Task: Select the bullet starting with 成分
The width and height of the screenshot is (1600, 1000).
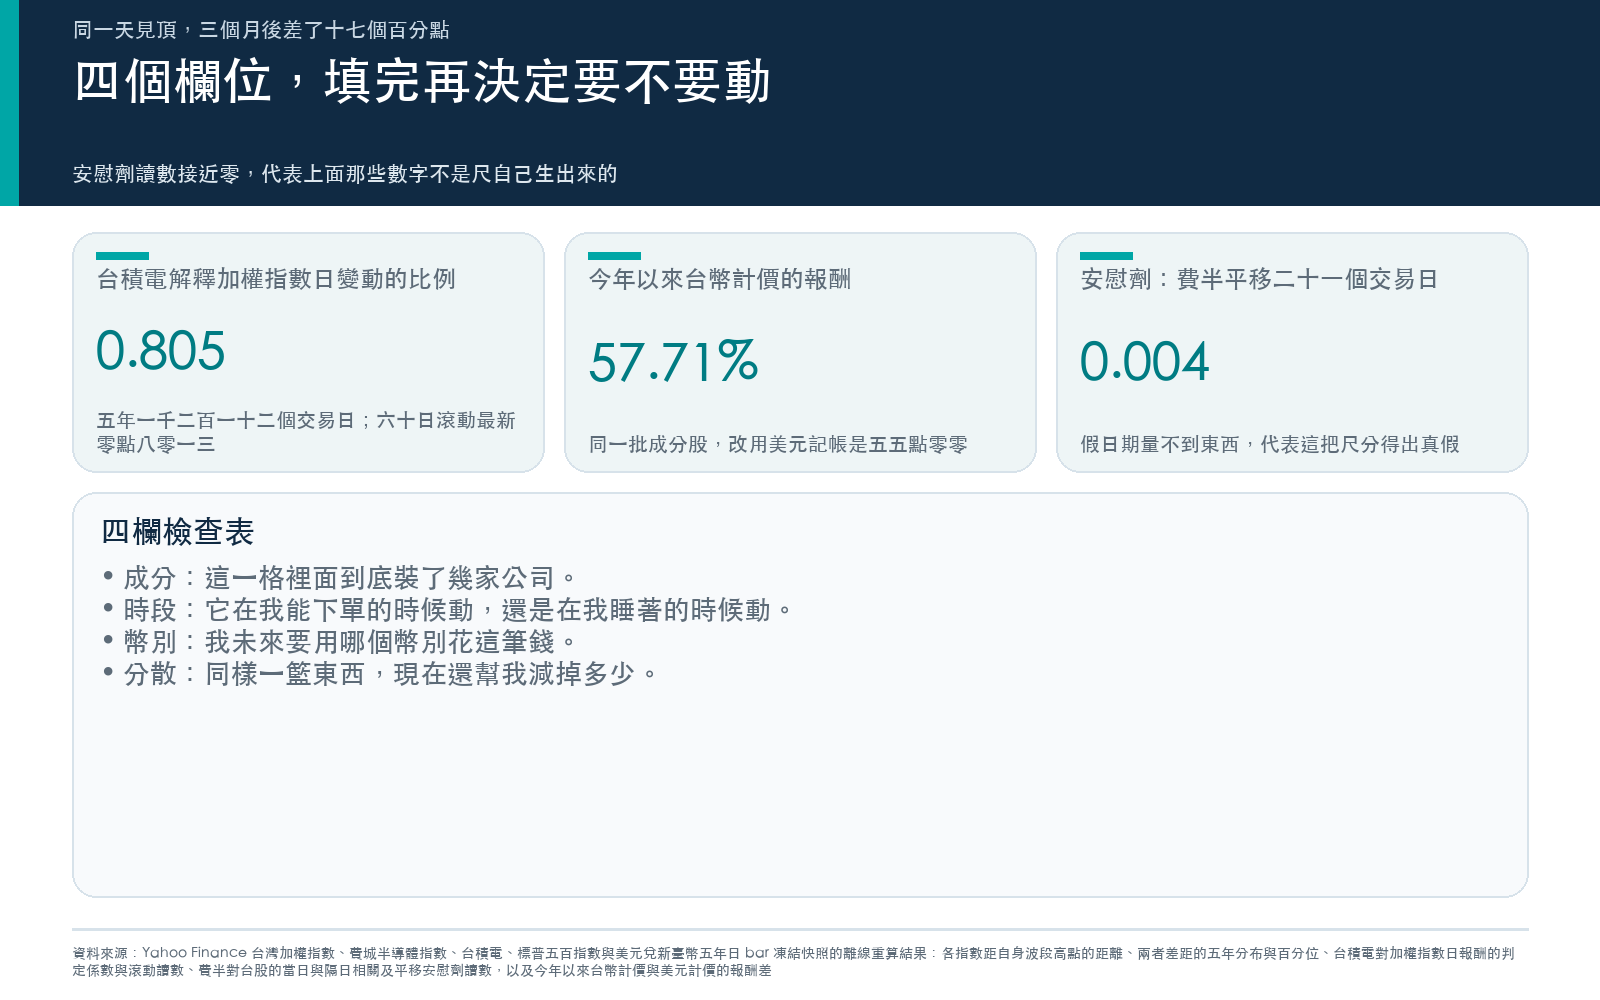Action: pyautogui.click(x=340, y=578)
